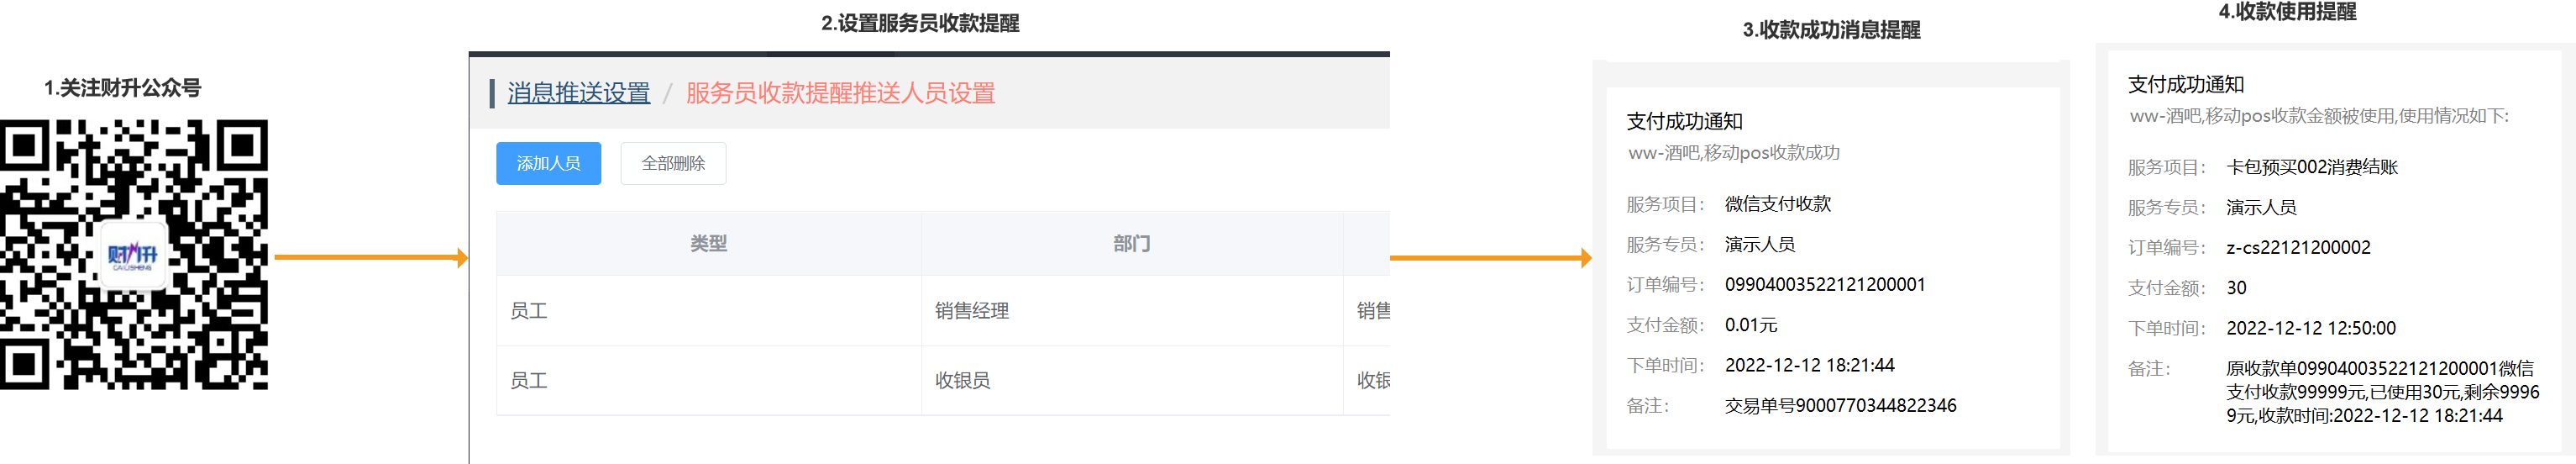Click order number z-cs22121200002
Viewport: 2576px width, 464px height.
click(x=2297, y=247)
